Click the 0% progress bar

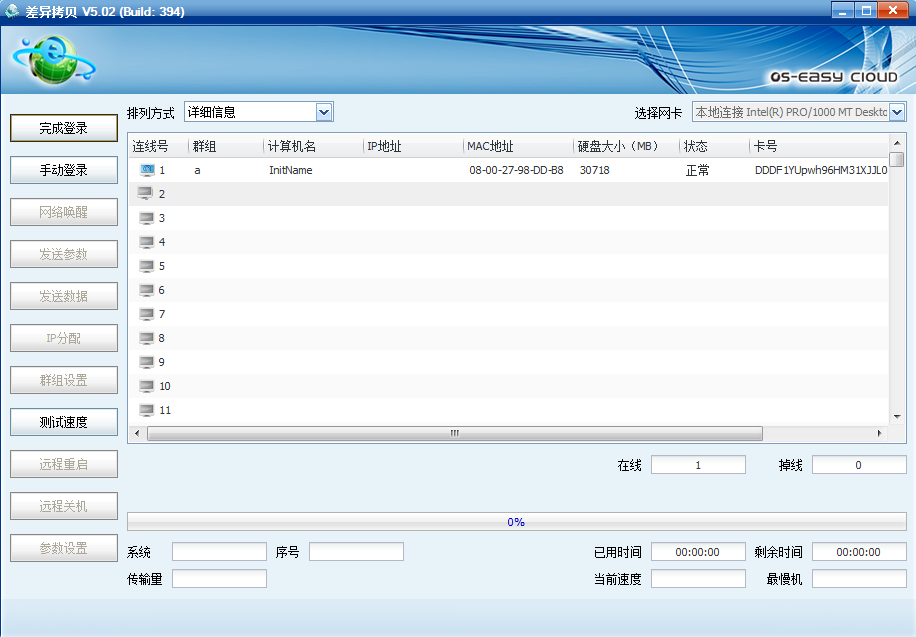pyautogui.click(x=516, y=522)
